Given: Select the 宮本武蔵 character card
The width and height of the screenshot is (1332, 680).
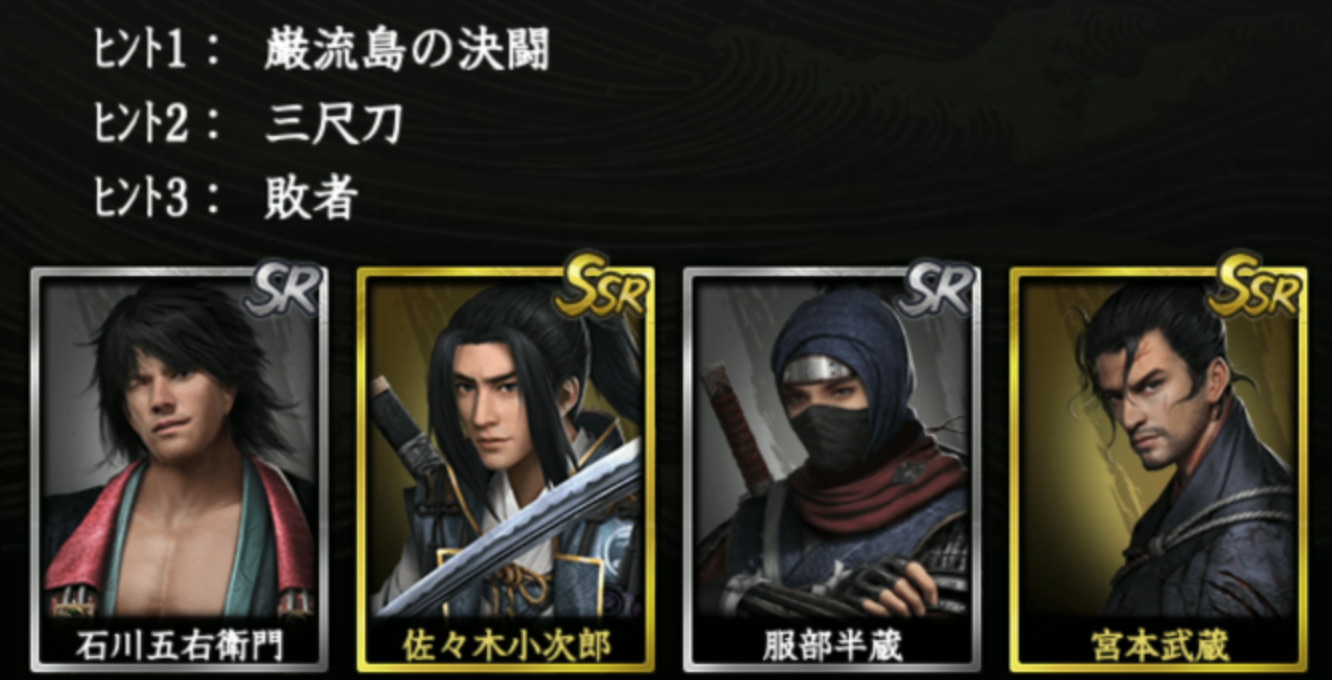Looking at the screenshot, I should pos(1158,469).
